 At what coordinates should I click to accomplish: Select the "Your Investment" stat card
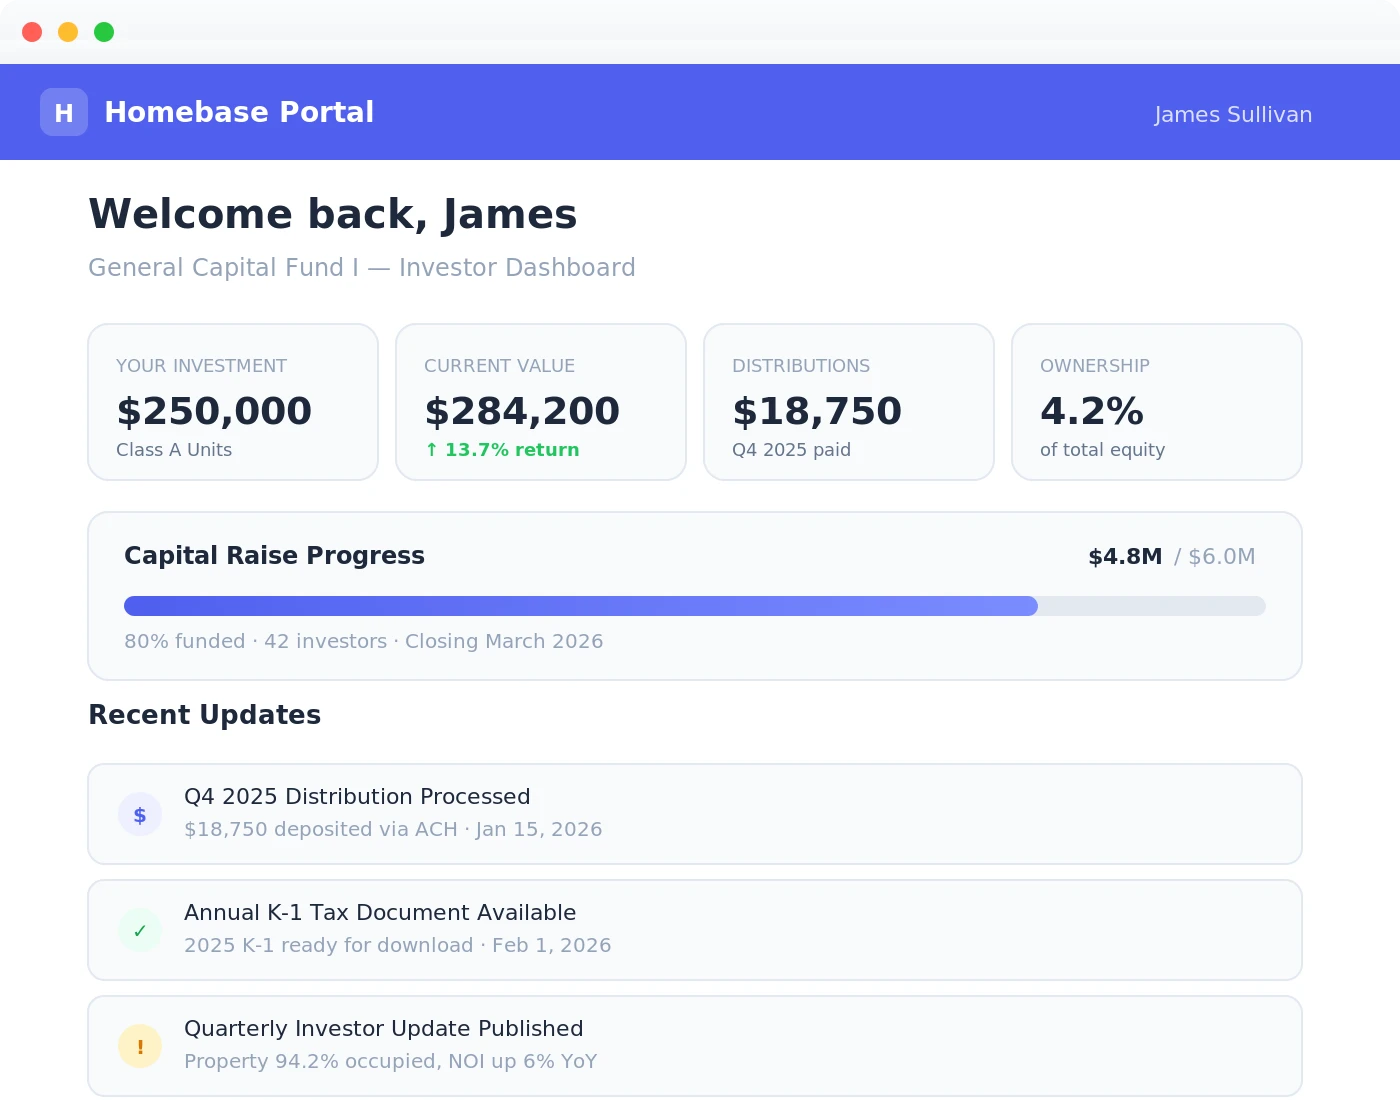coord(232,402)
